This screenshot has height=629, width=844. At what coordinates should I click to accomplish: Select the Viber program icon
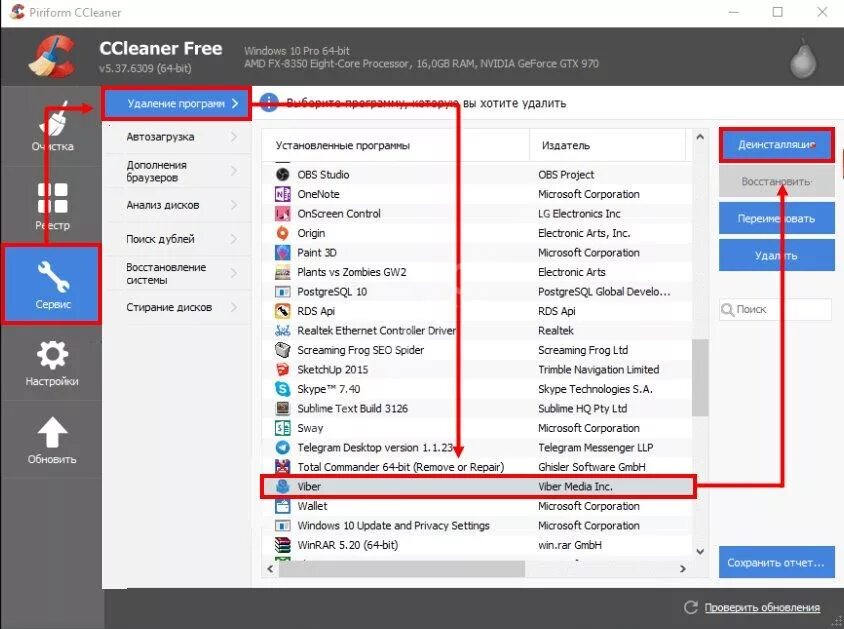[x=283, y=486]
